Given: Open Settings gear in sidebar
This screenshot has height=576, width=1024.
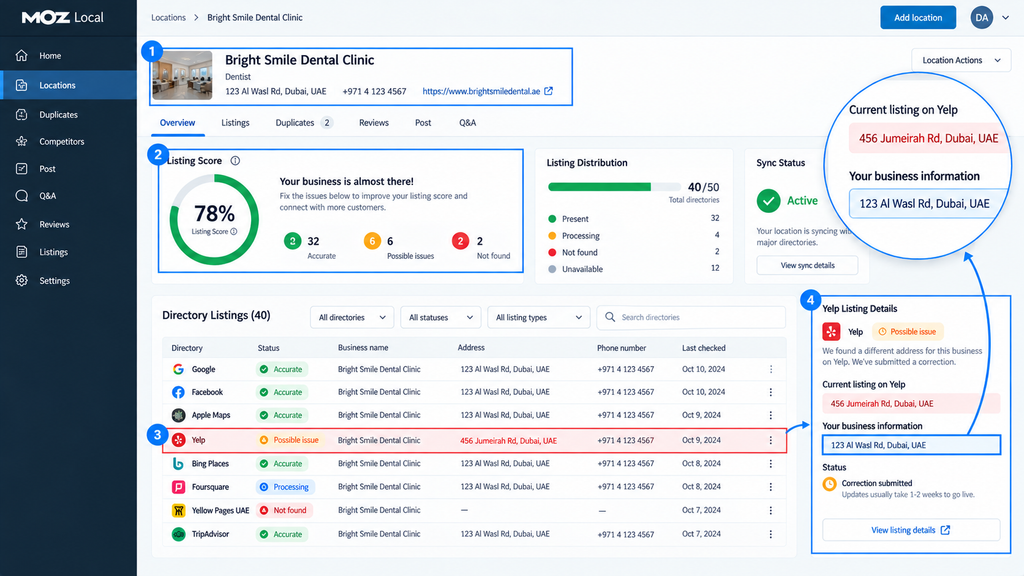Looking at the screenshot, I should (x=22, y=280).
